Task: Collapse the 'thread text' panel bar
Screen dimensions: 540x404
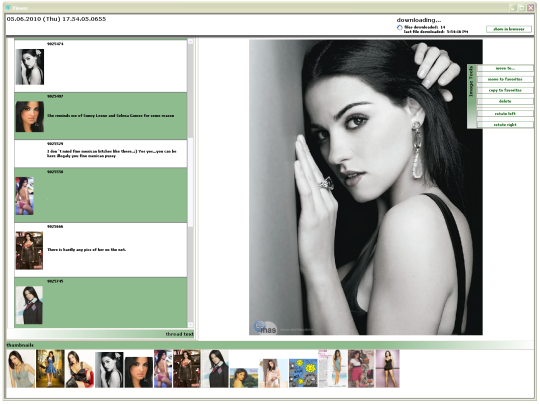Action: (100, 334)
